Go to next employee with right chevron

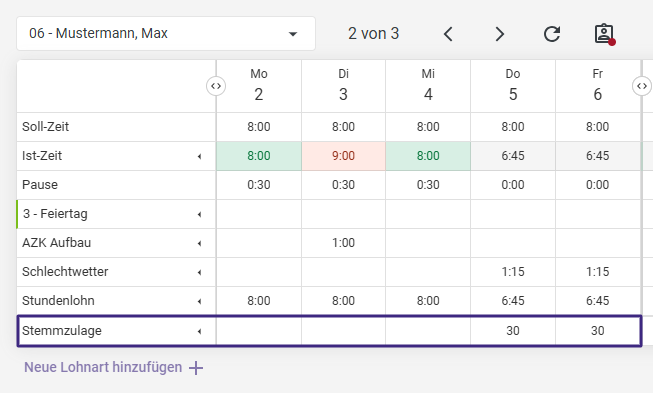(x=500, y=34)
